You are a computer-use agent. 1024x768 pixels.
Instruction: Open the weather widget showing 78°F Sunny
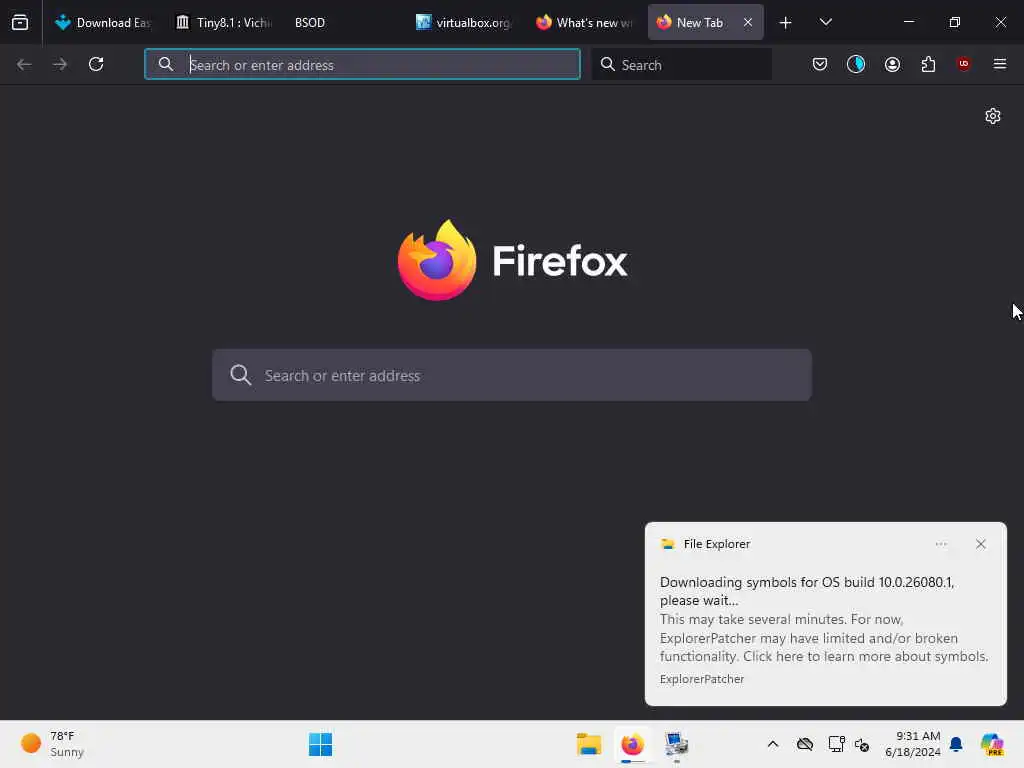52,744
